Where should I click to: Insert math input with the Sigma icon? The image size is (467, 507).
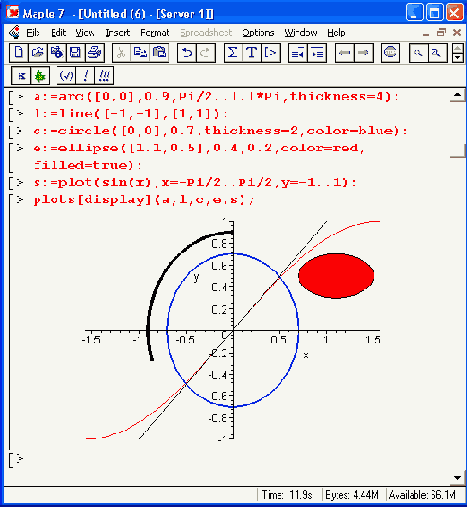click(x=233, y=53)
